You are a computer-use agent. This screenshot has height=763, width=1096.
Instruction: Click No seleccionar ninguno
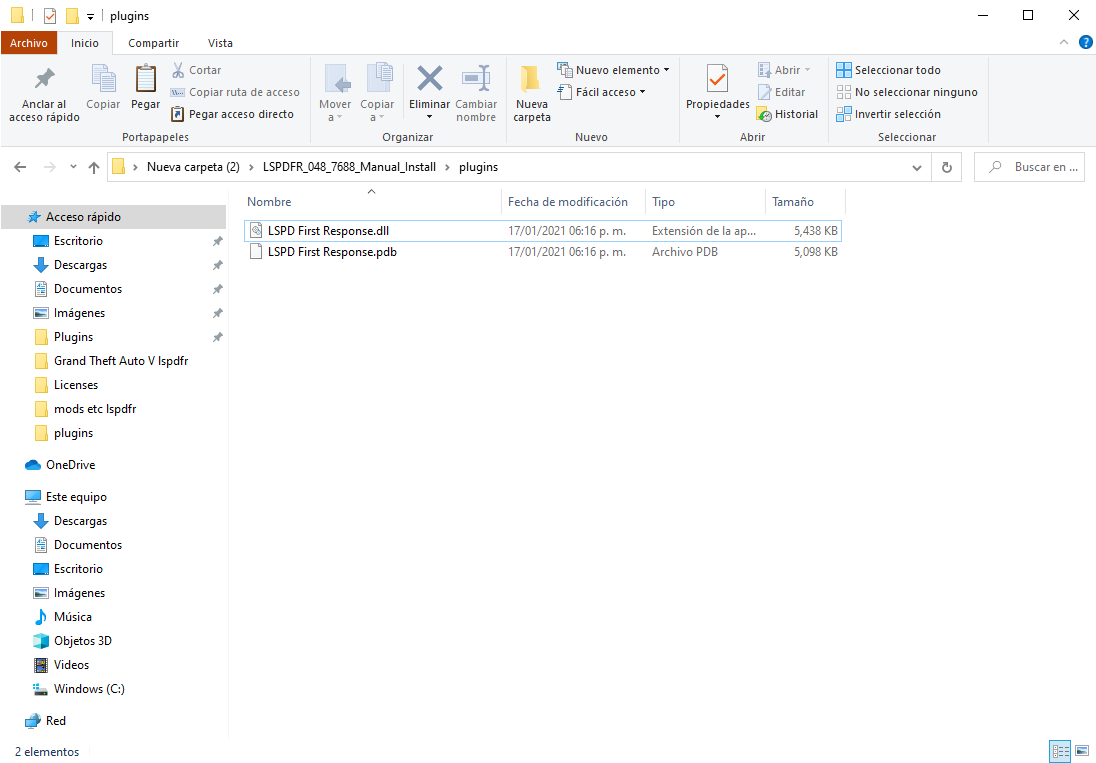[x=907, y=92]
